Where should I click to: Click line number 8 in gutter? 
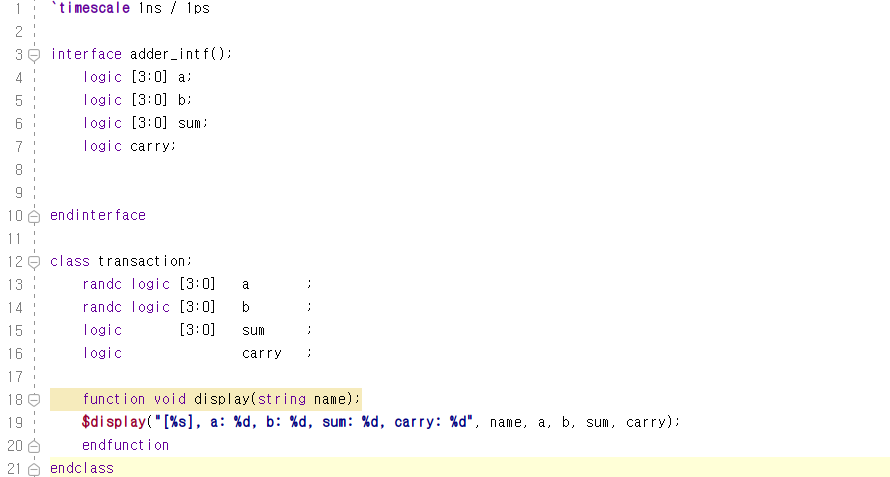point(19,170)
